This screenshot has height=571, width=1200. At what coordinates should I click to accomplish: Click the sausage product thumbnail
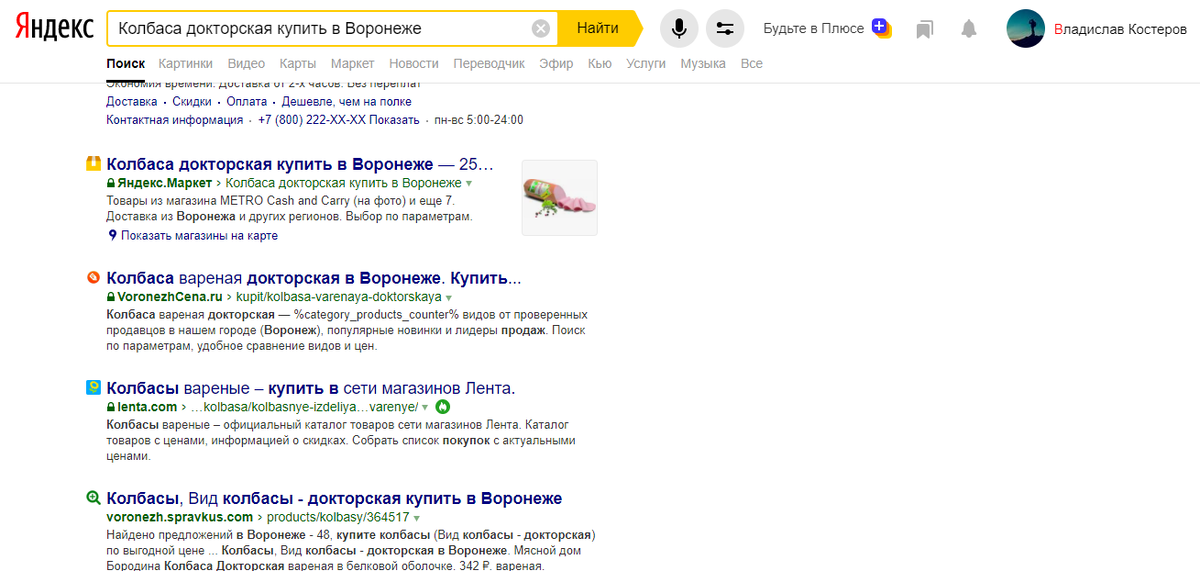click(x=559, y=198)
